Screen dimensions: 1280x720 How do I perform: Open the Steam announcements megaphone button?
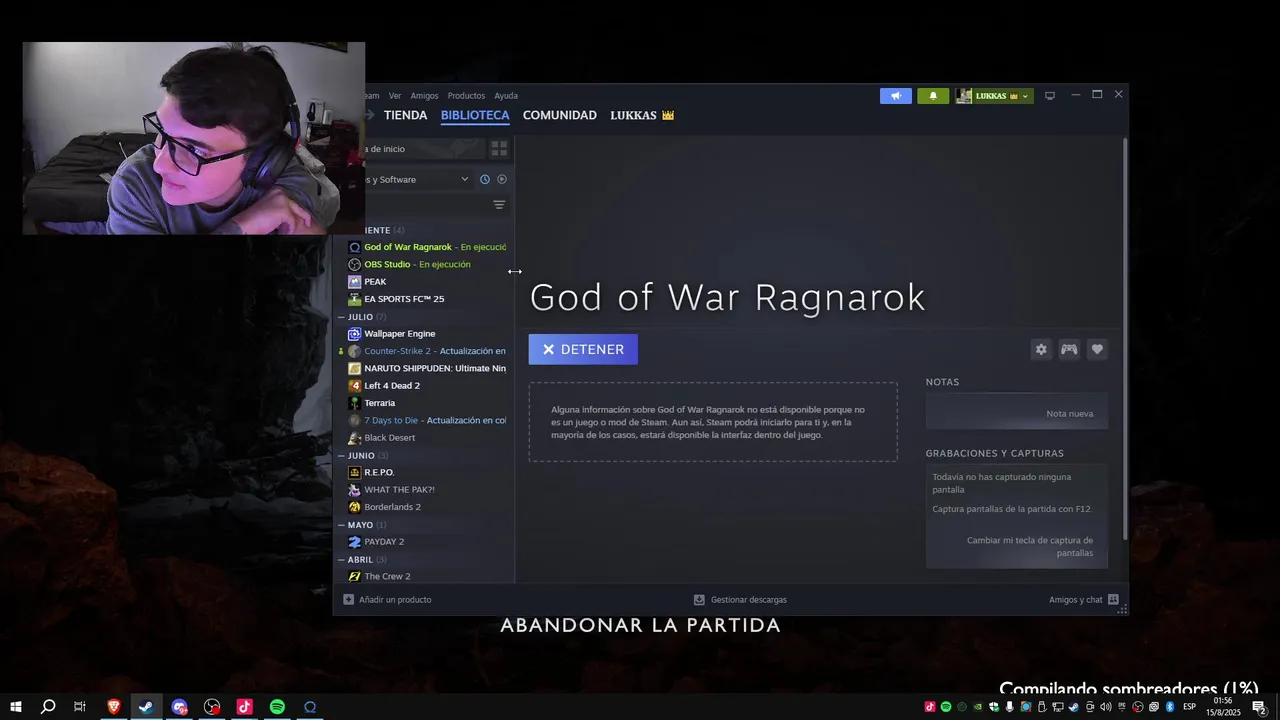tap(895, 96)
